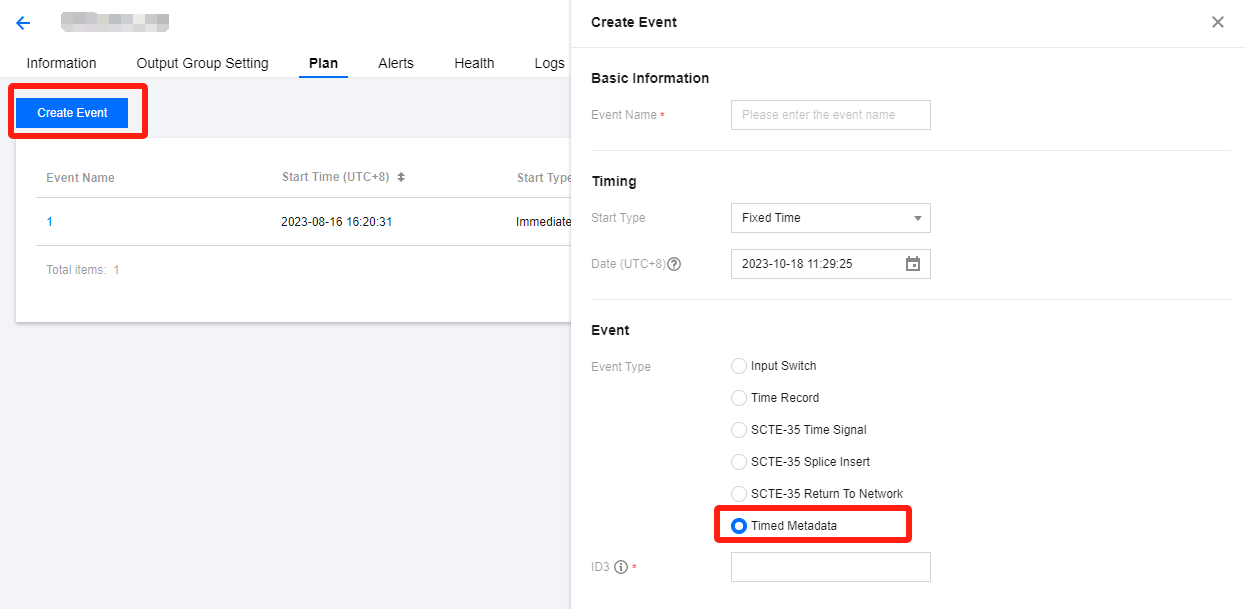Viewport: 1246px width, 609px height.
Task: Open event named 1 in table
Action: pos(50,222)
